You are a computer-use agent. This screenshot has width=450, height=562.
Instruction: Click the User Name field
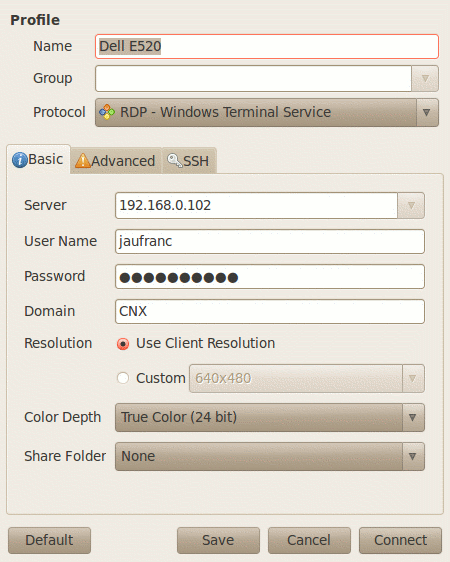point(270,242)
